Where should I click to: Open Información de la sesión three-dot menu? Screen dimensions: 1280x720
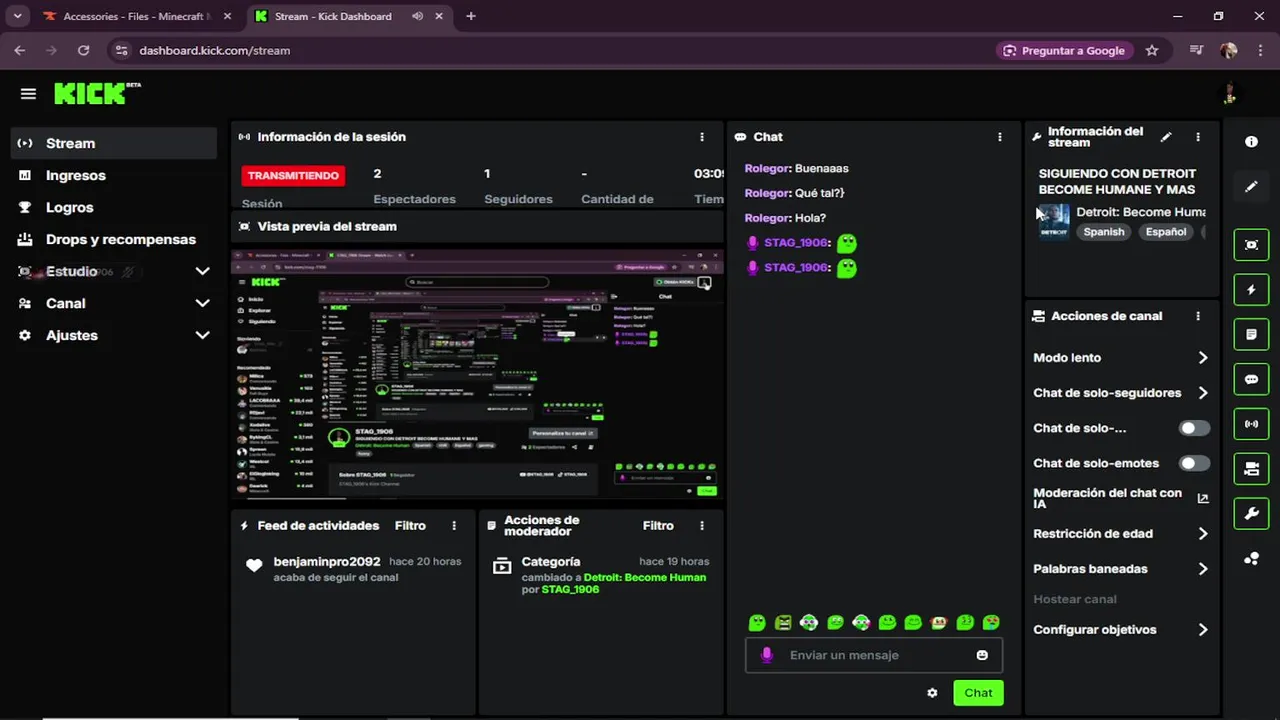click(702, 137)
